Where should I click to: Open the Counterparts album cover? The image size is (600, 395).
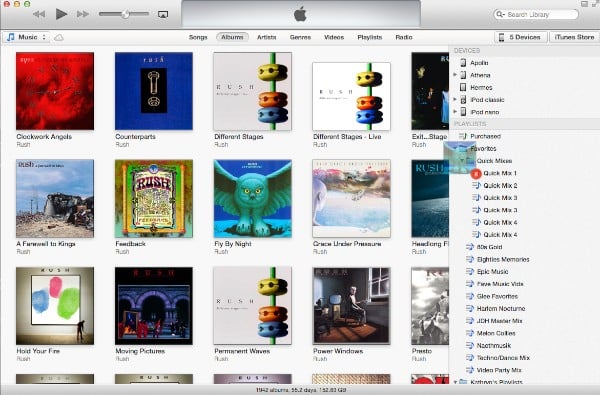(154, 91)
